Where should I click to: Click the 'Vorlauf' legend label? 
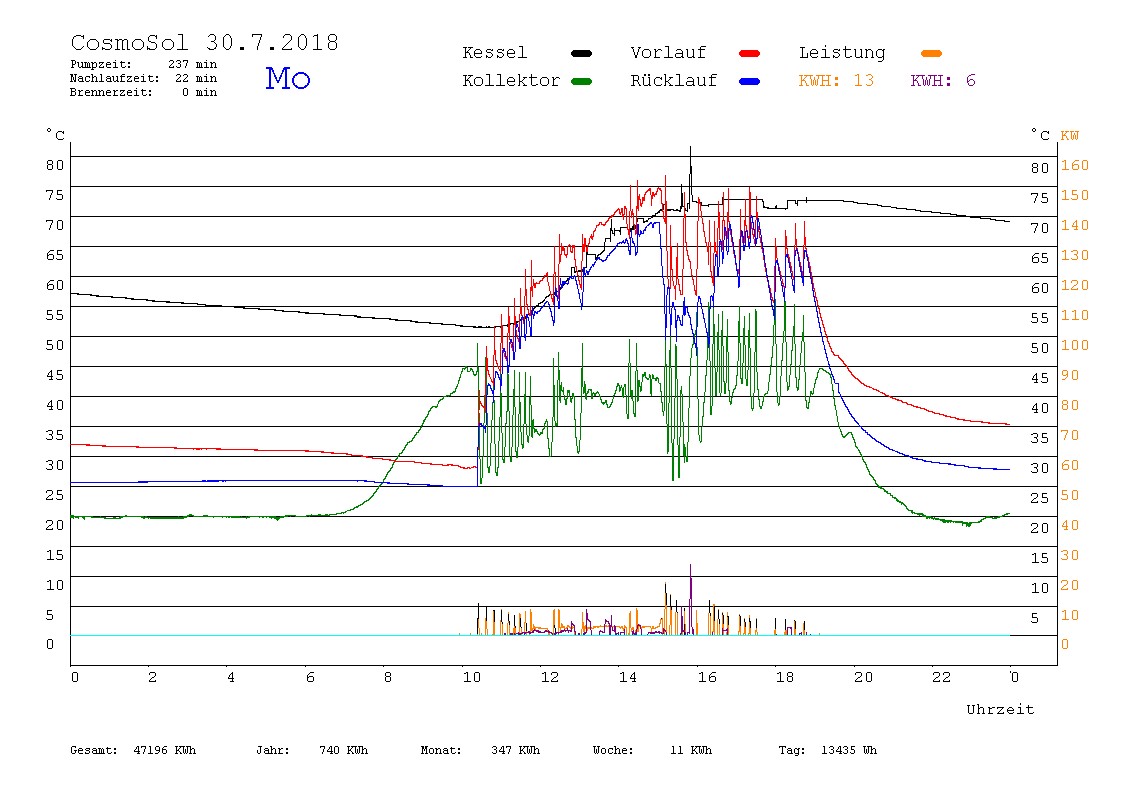[668, 53]
